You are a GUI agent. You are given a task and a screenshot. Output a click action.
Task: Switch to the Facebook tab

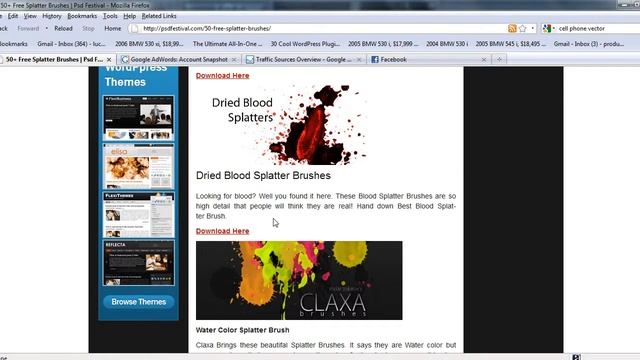click(429, 60)
